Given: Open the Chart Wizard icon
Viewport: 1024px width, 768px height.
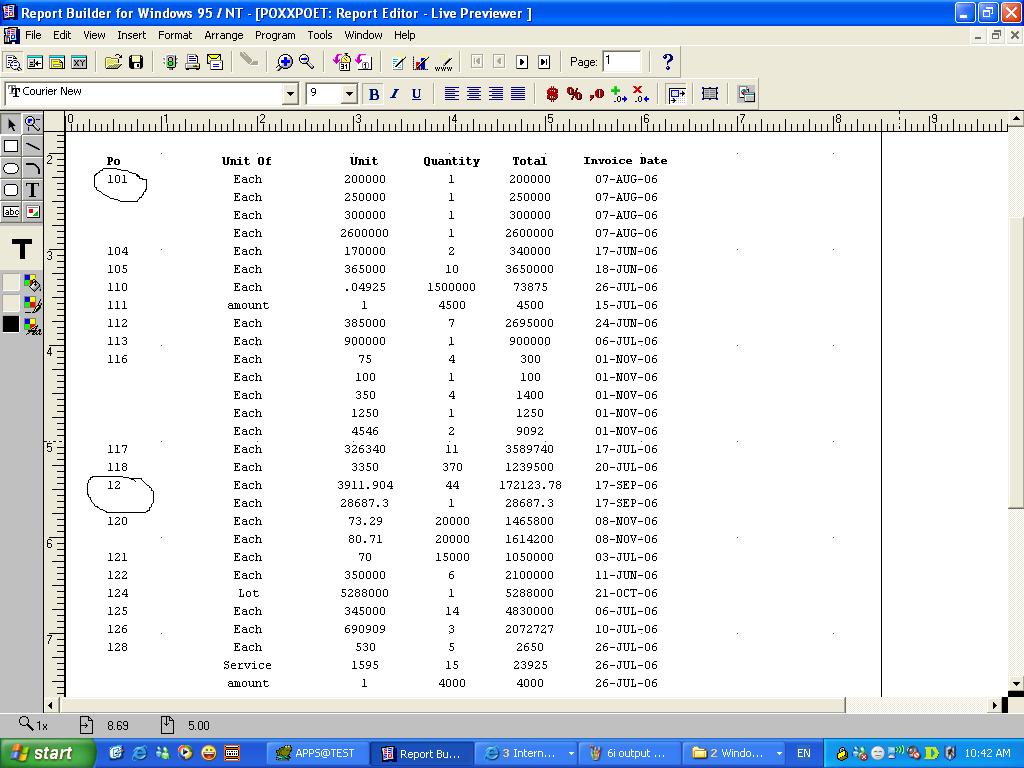Looking at the screenshot, I should coord(421,62).
